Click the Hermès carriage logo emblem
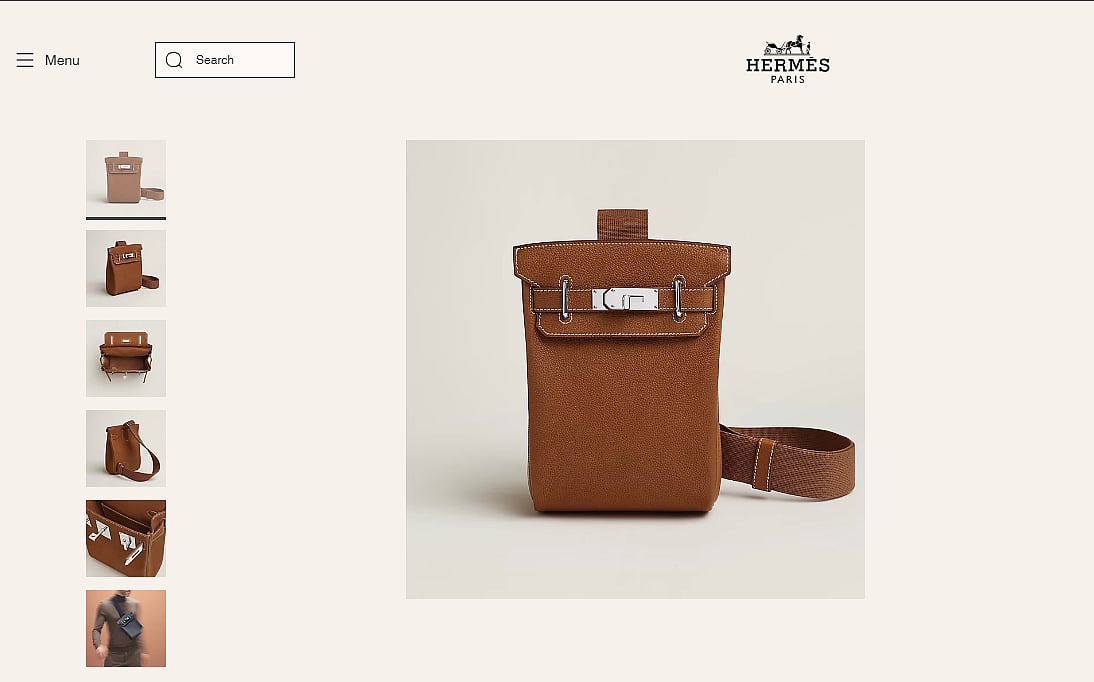Screen dimensions: 1094x682 tap(788, 45)
